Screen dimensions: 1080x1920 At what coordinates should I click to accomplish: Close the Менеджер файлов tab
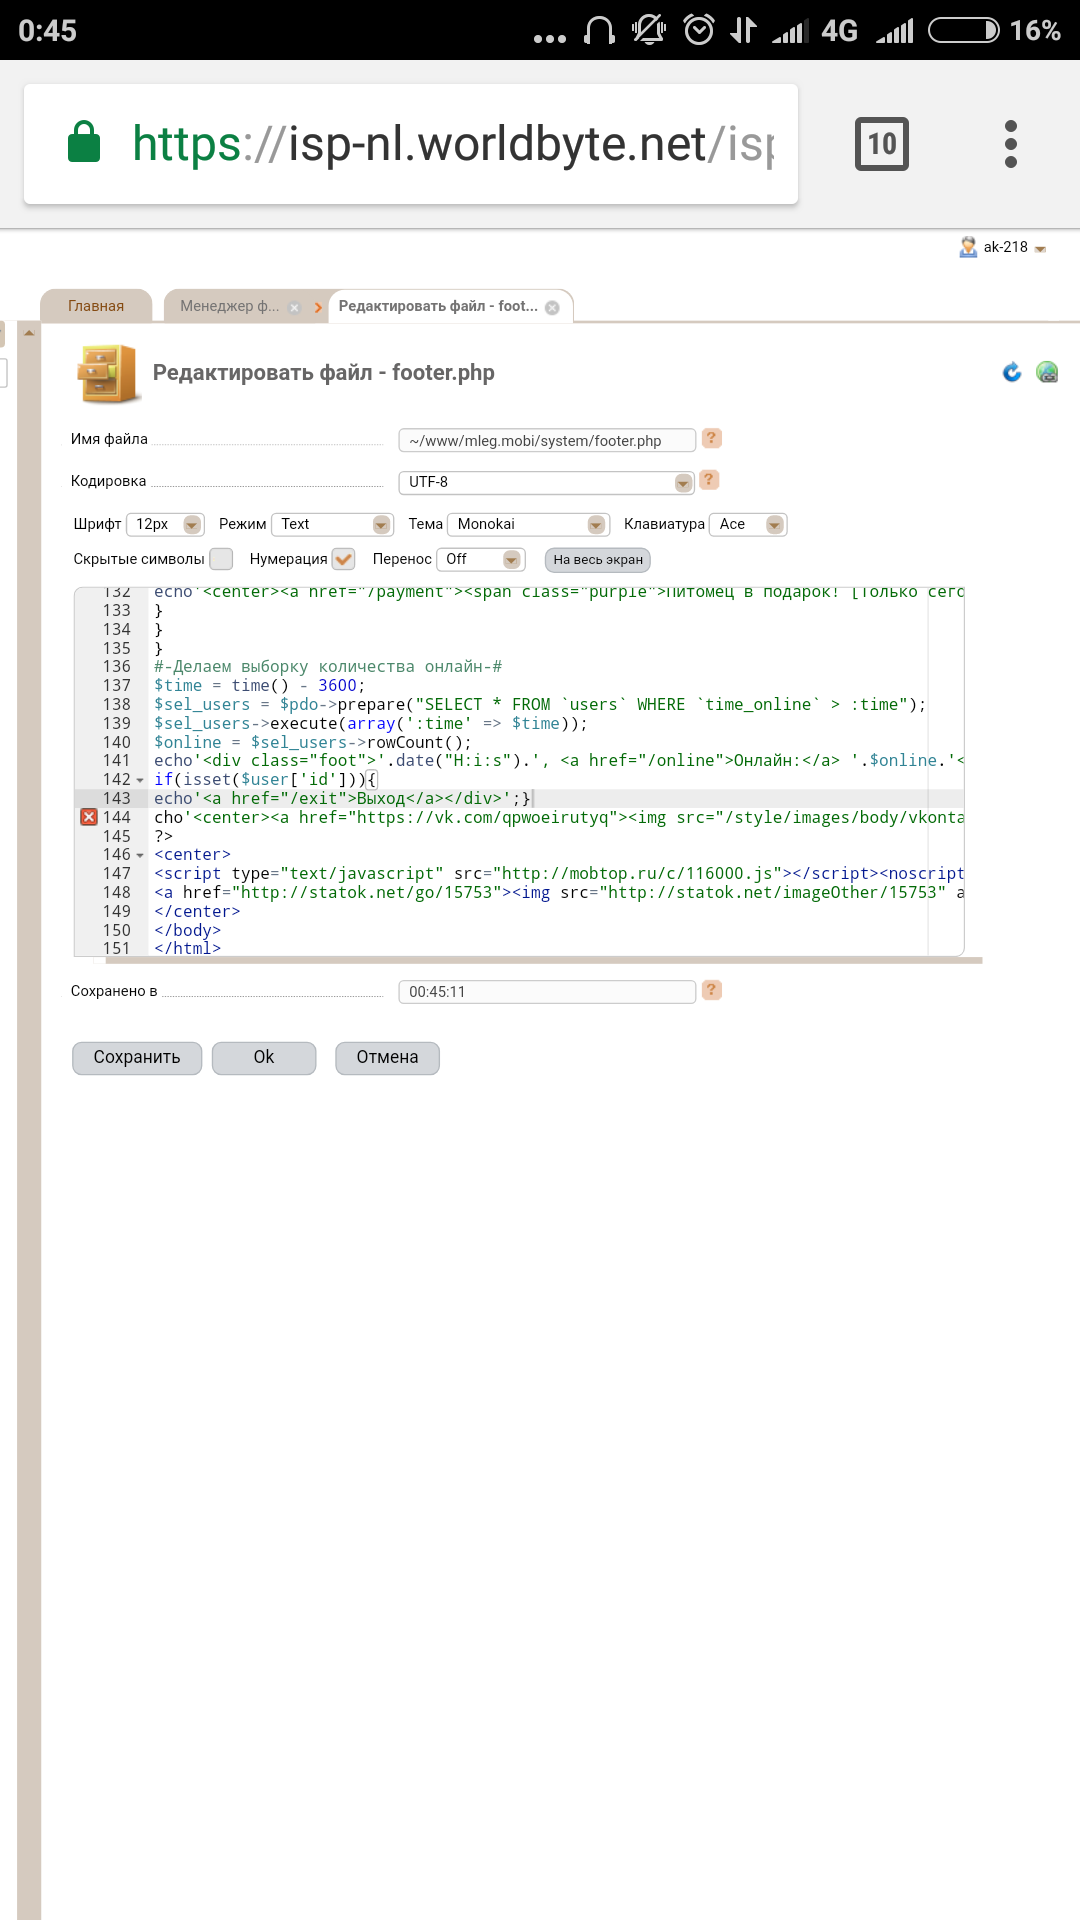[294, 308]
